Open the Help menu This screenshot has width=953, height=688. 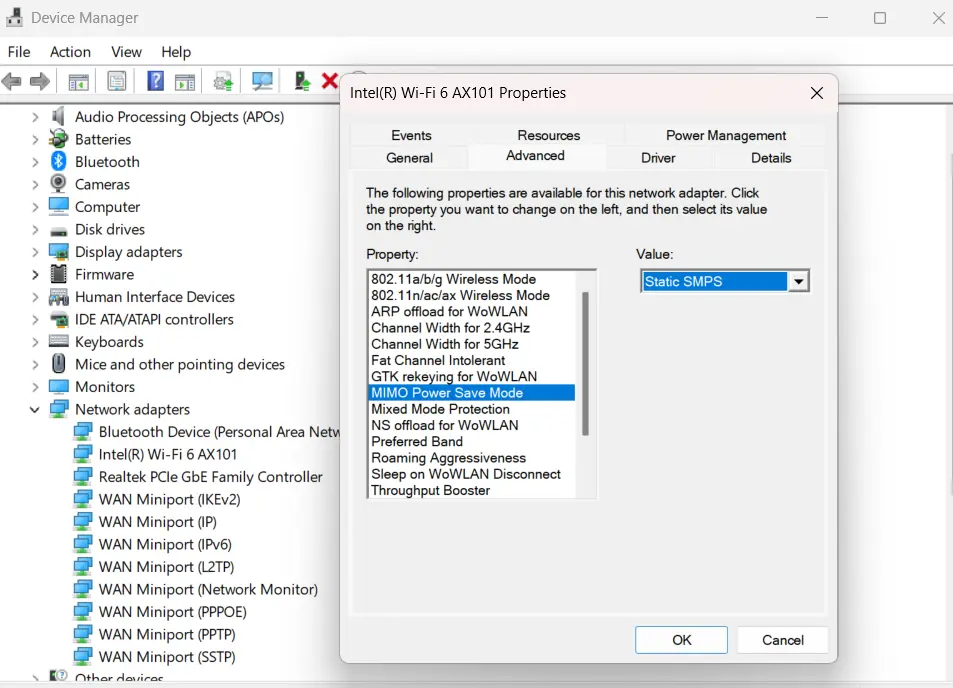pyautogui.click(x=176, y=52)
